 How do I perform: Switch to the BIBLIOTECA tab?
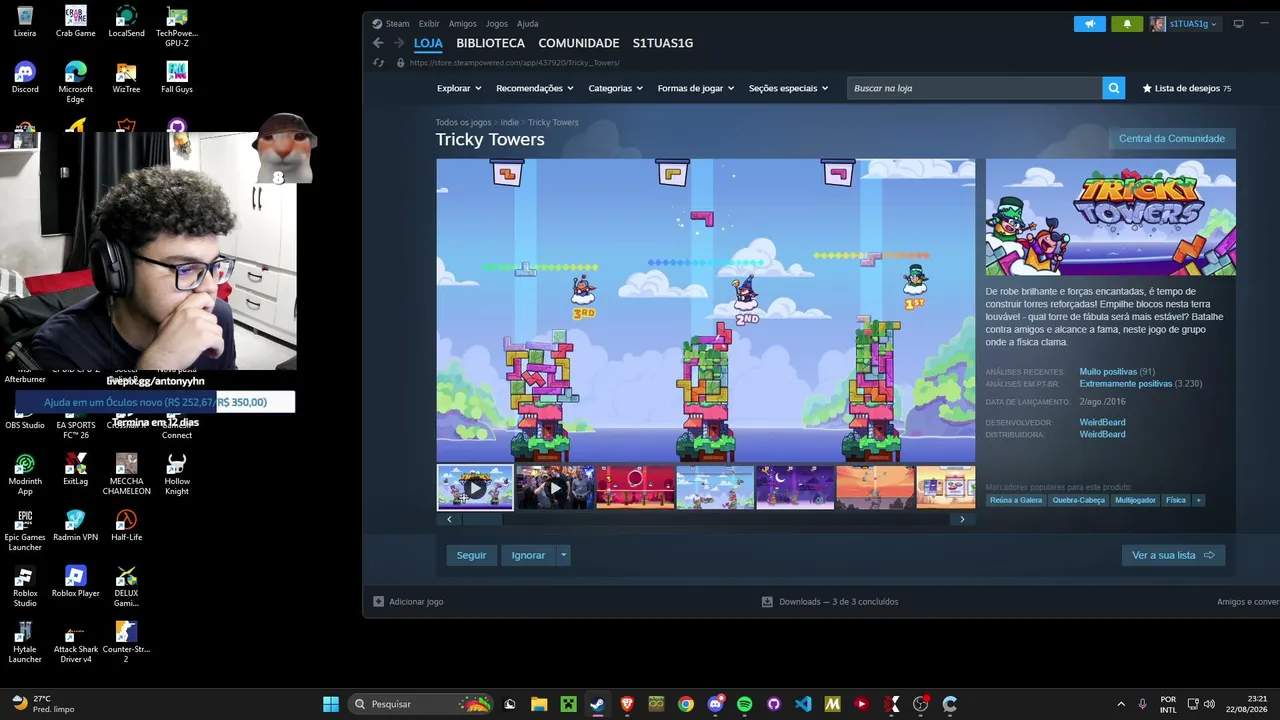tap(490, 43)
